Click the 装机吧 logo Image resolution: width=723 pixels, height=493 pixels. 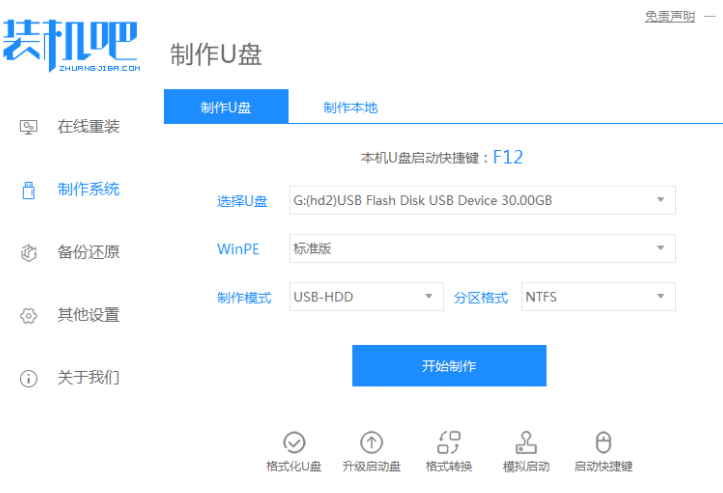[71, 45]
